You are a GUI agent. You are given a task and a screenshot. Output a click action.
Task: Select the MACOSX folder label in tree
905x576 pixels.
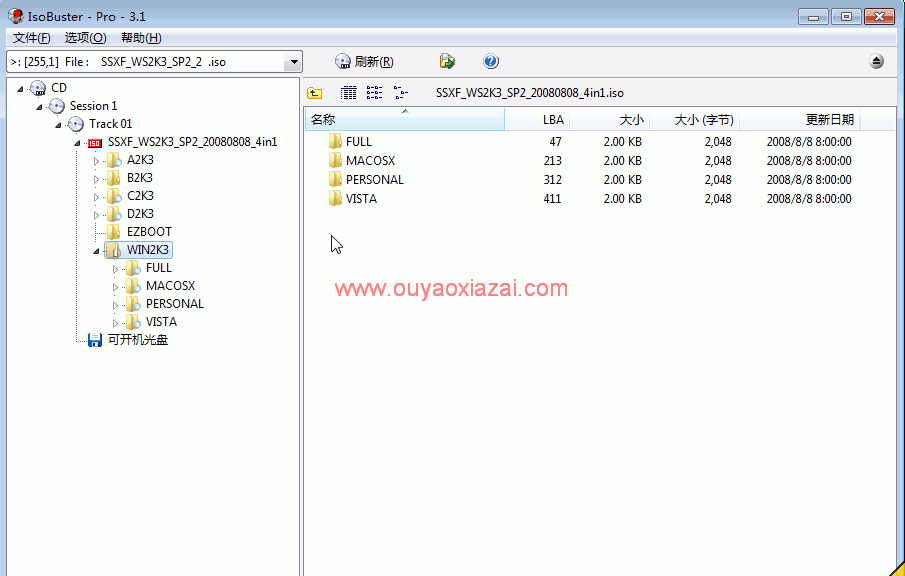tap(170, 286)
